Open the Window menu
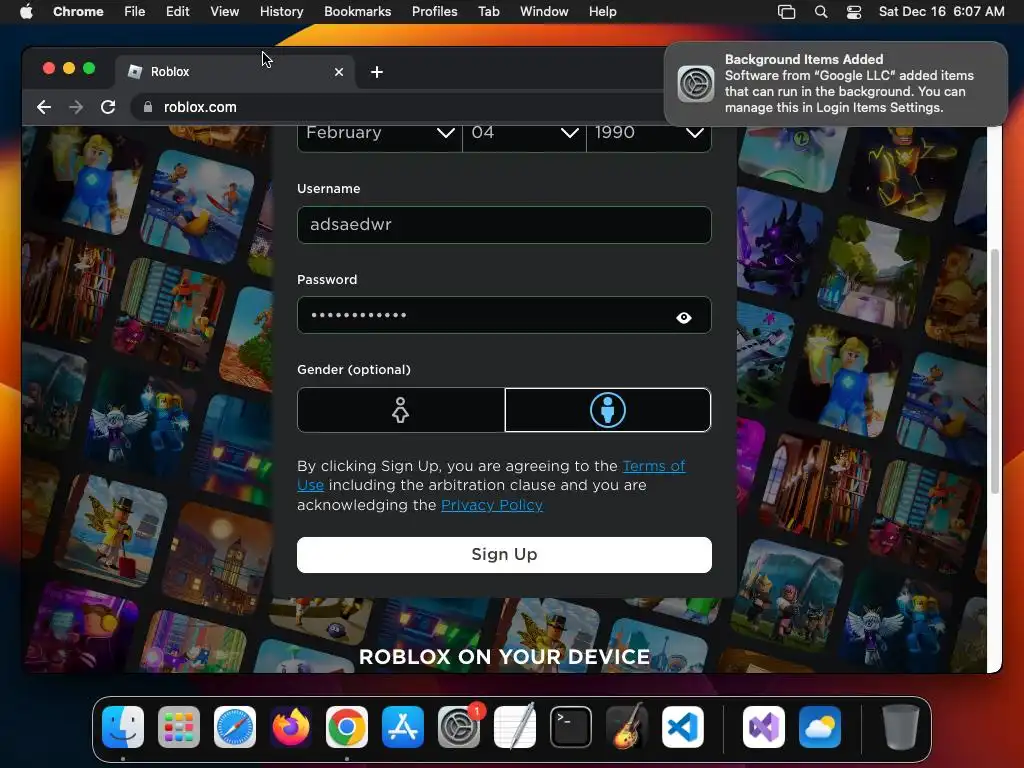 (x=544, y=12)
